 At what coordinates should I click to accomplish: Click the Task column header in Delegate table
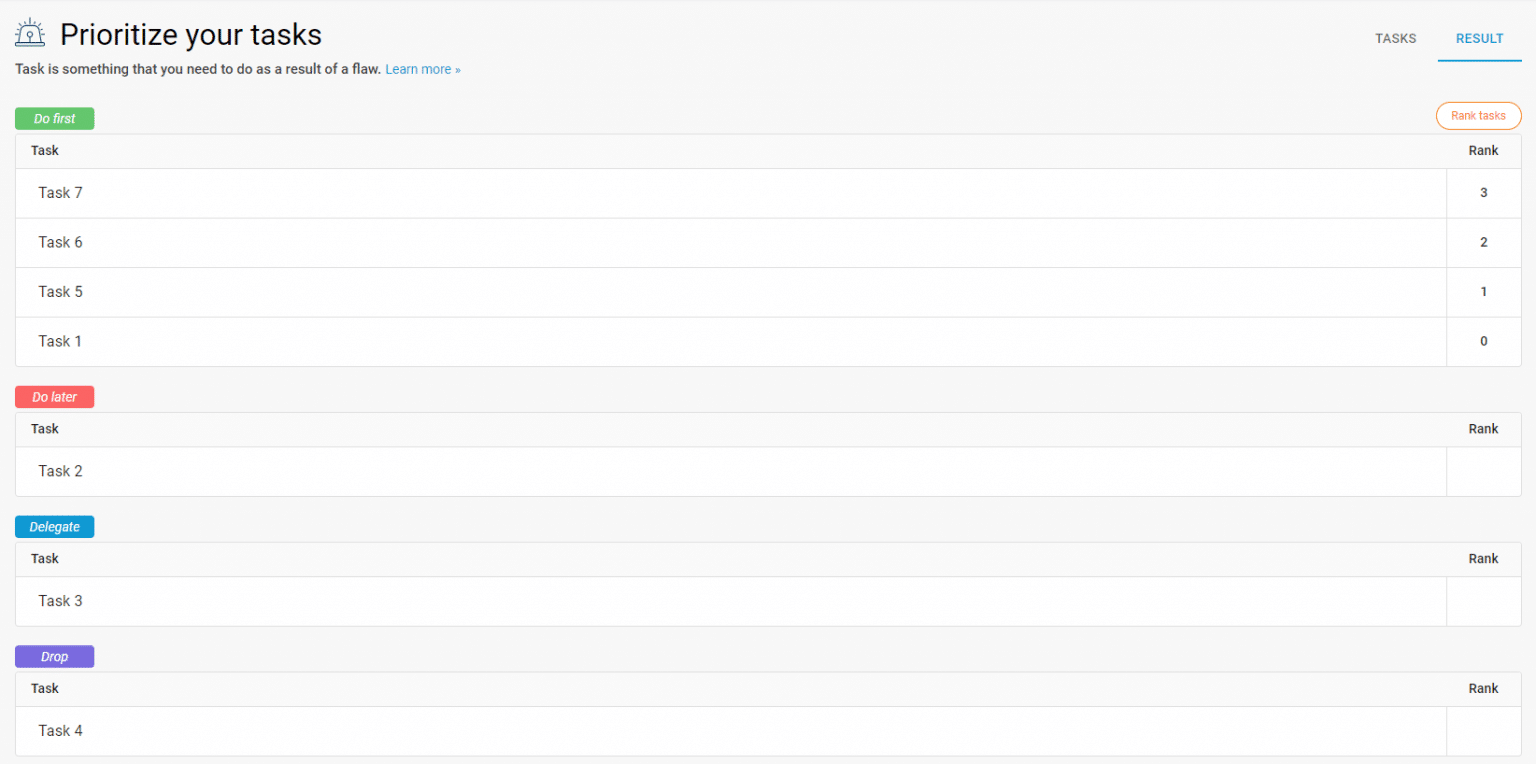pyautogui.click(x=45, y=559)
